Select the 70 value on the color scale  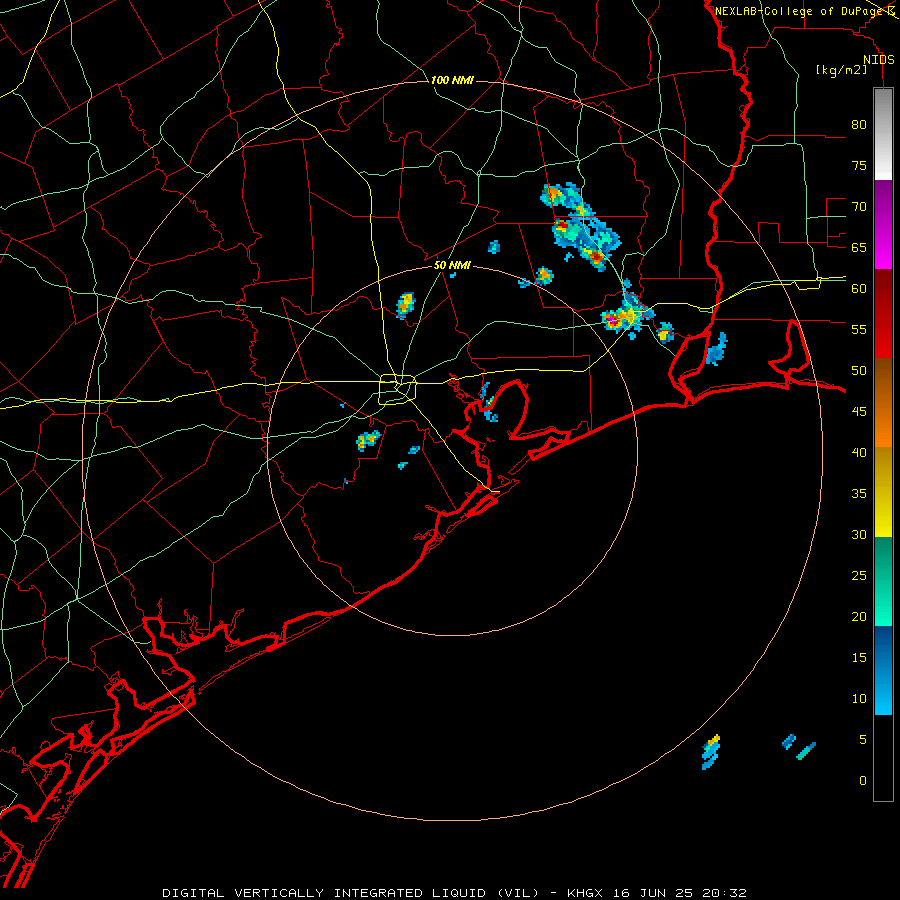click(859, 207)
